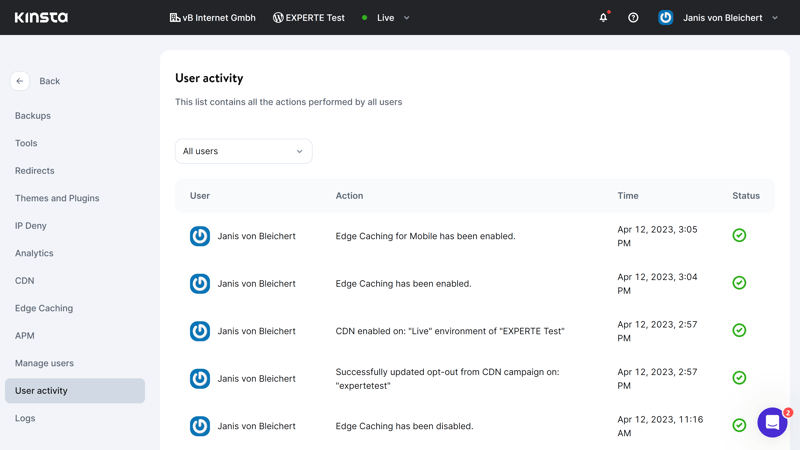The width and height of the screenshot is (800, 450).
Task: Open Edge Caching sidebar item
Action: click(x=44, y=308)
